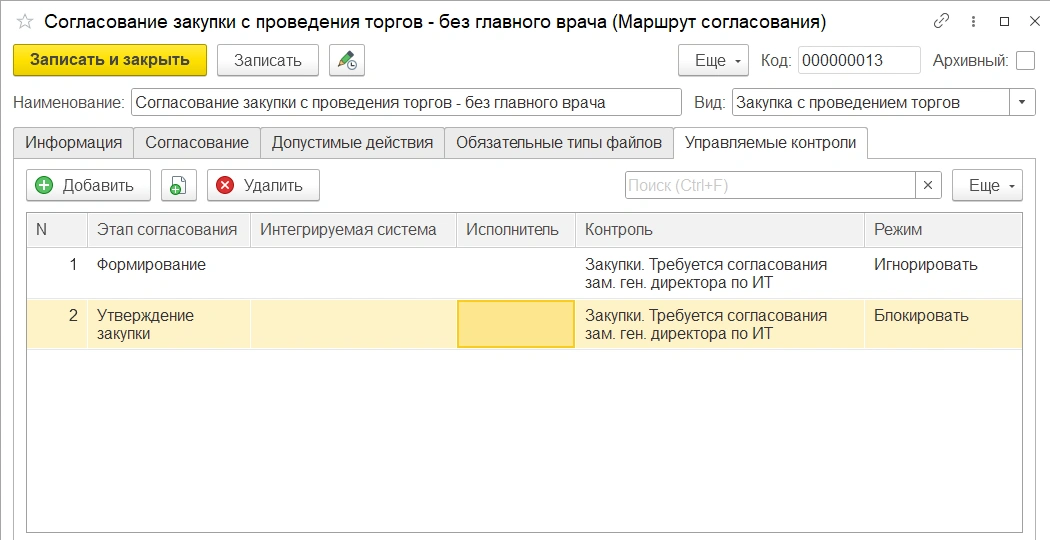Click Записать и закрыть button

tap(110, 60)
